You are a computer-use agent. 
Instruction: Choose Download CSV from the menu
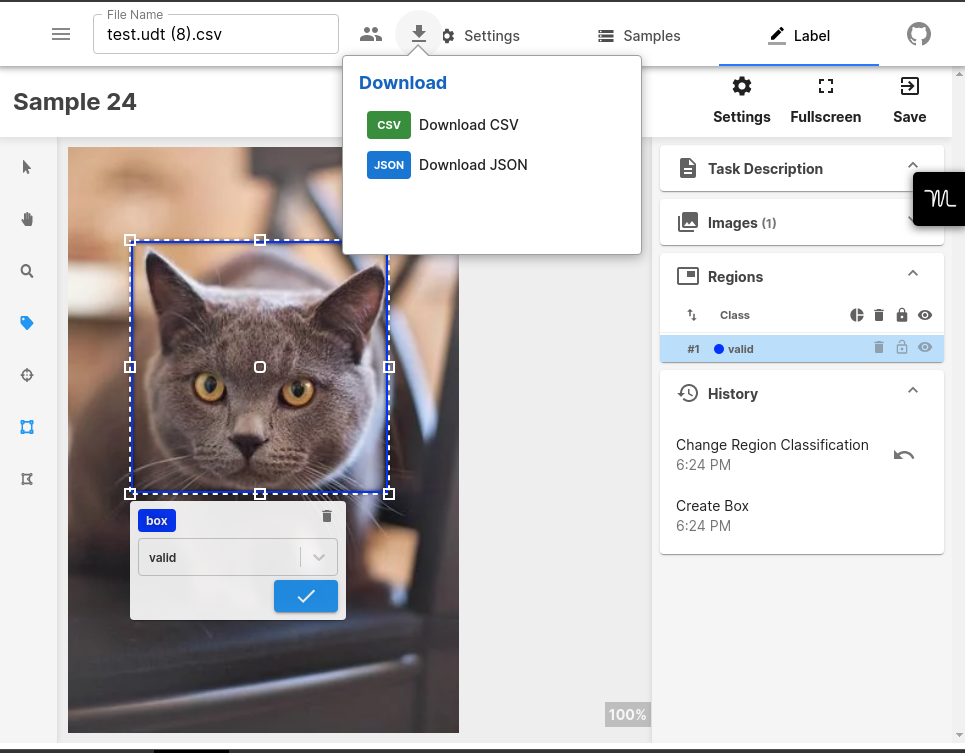coord(468,125)
